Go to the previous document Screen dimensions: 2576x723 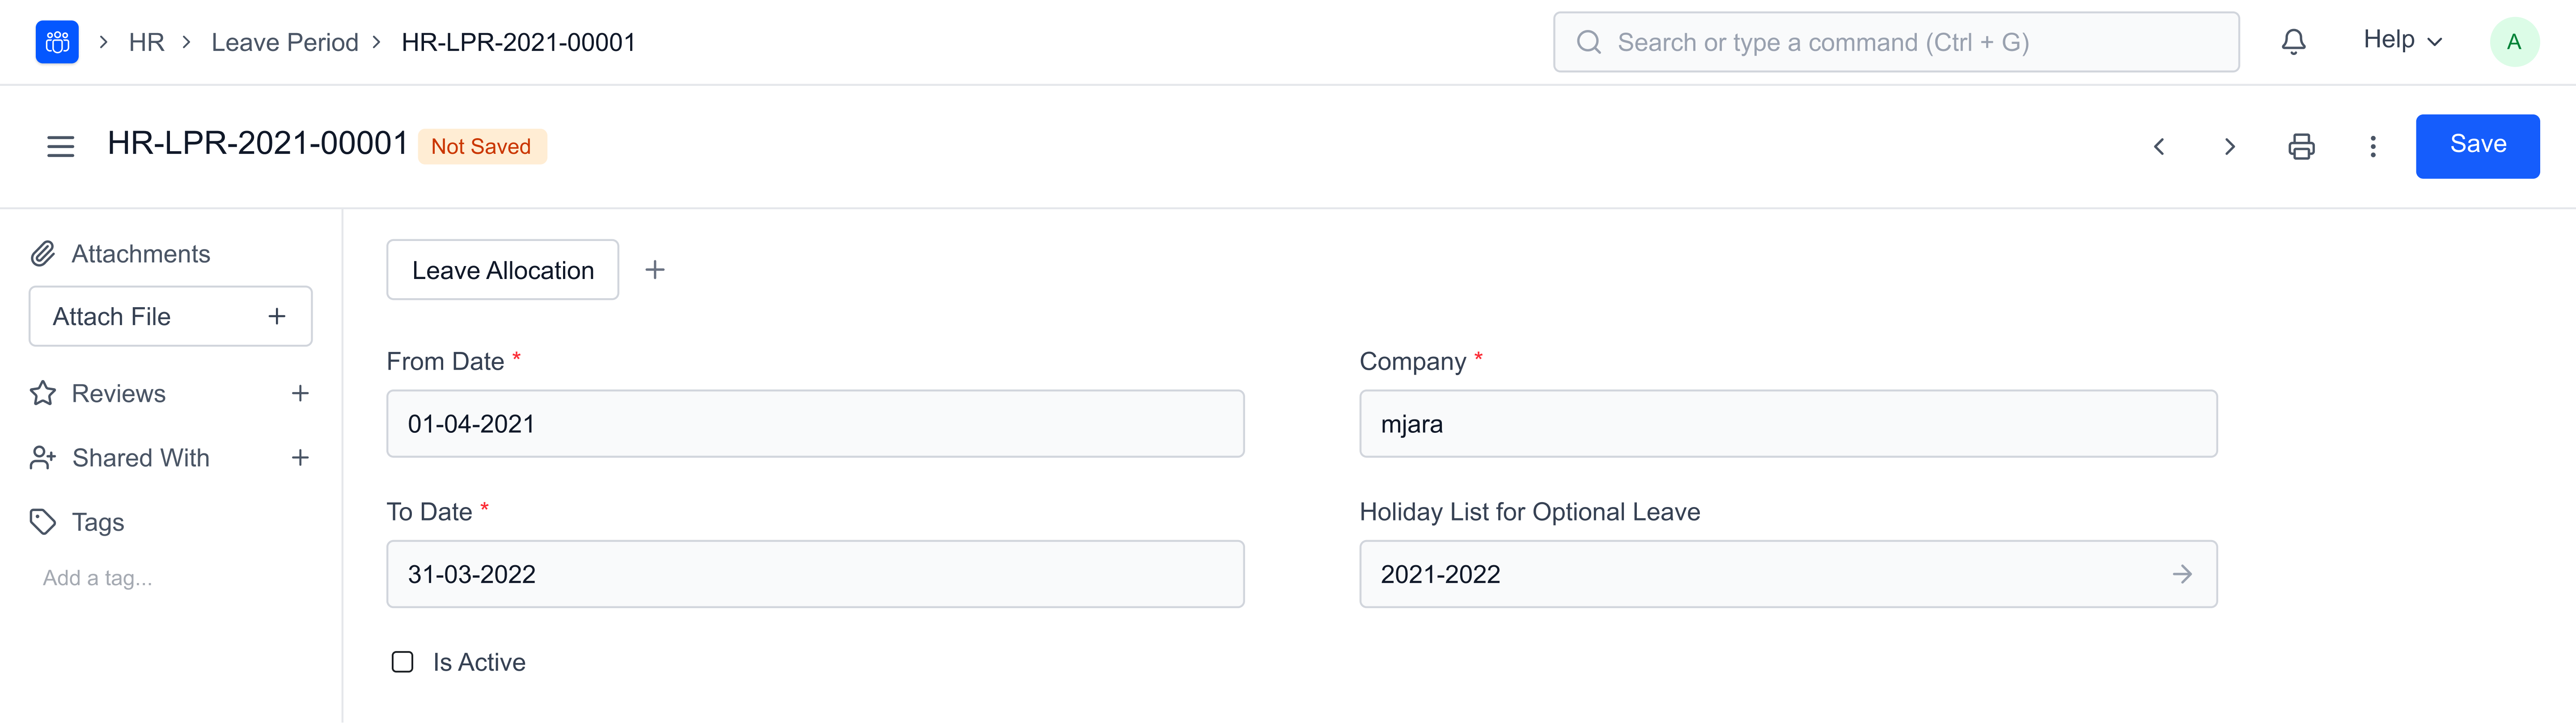2159,147
